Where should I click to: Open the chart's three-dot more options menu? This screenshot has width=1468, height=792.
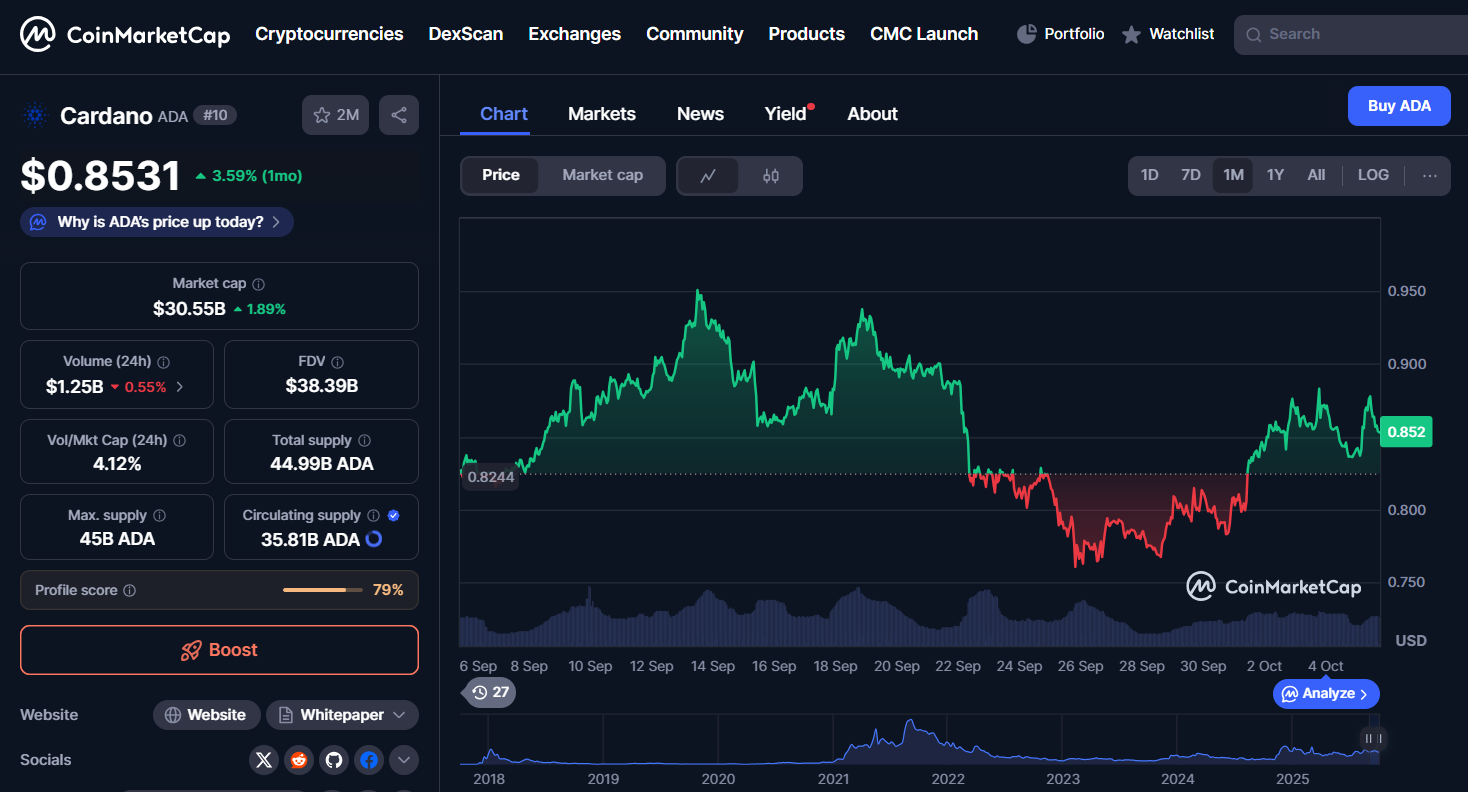coord(1429,176)
